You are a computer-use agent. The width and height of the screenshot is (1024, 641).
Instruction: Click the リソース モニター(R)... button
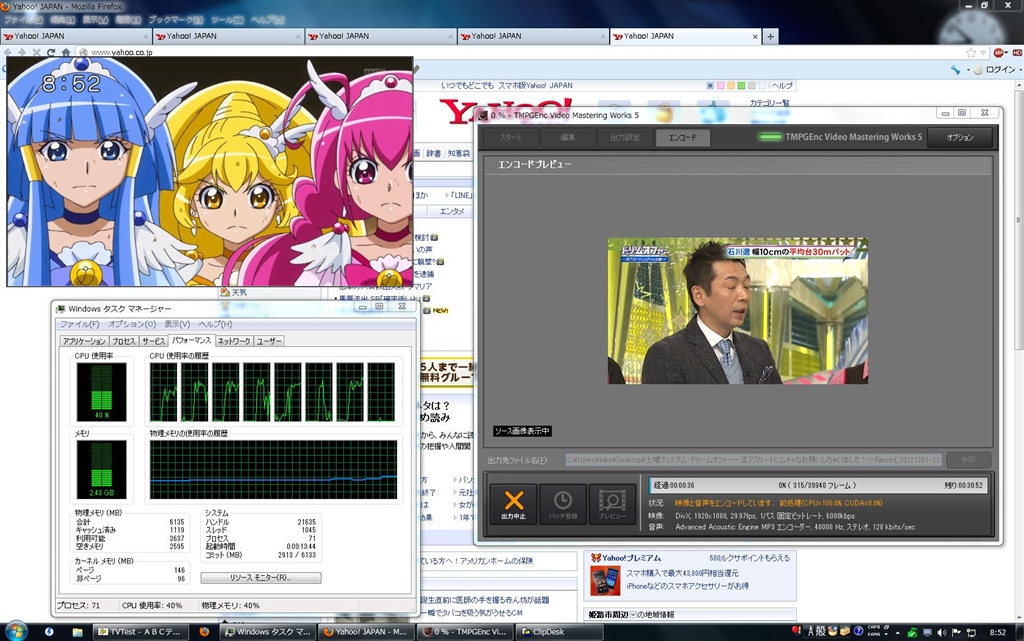click(261, 578)
